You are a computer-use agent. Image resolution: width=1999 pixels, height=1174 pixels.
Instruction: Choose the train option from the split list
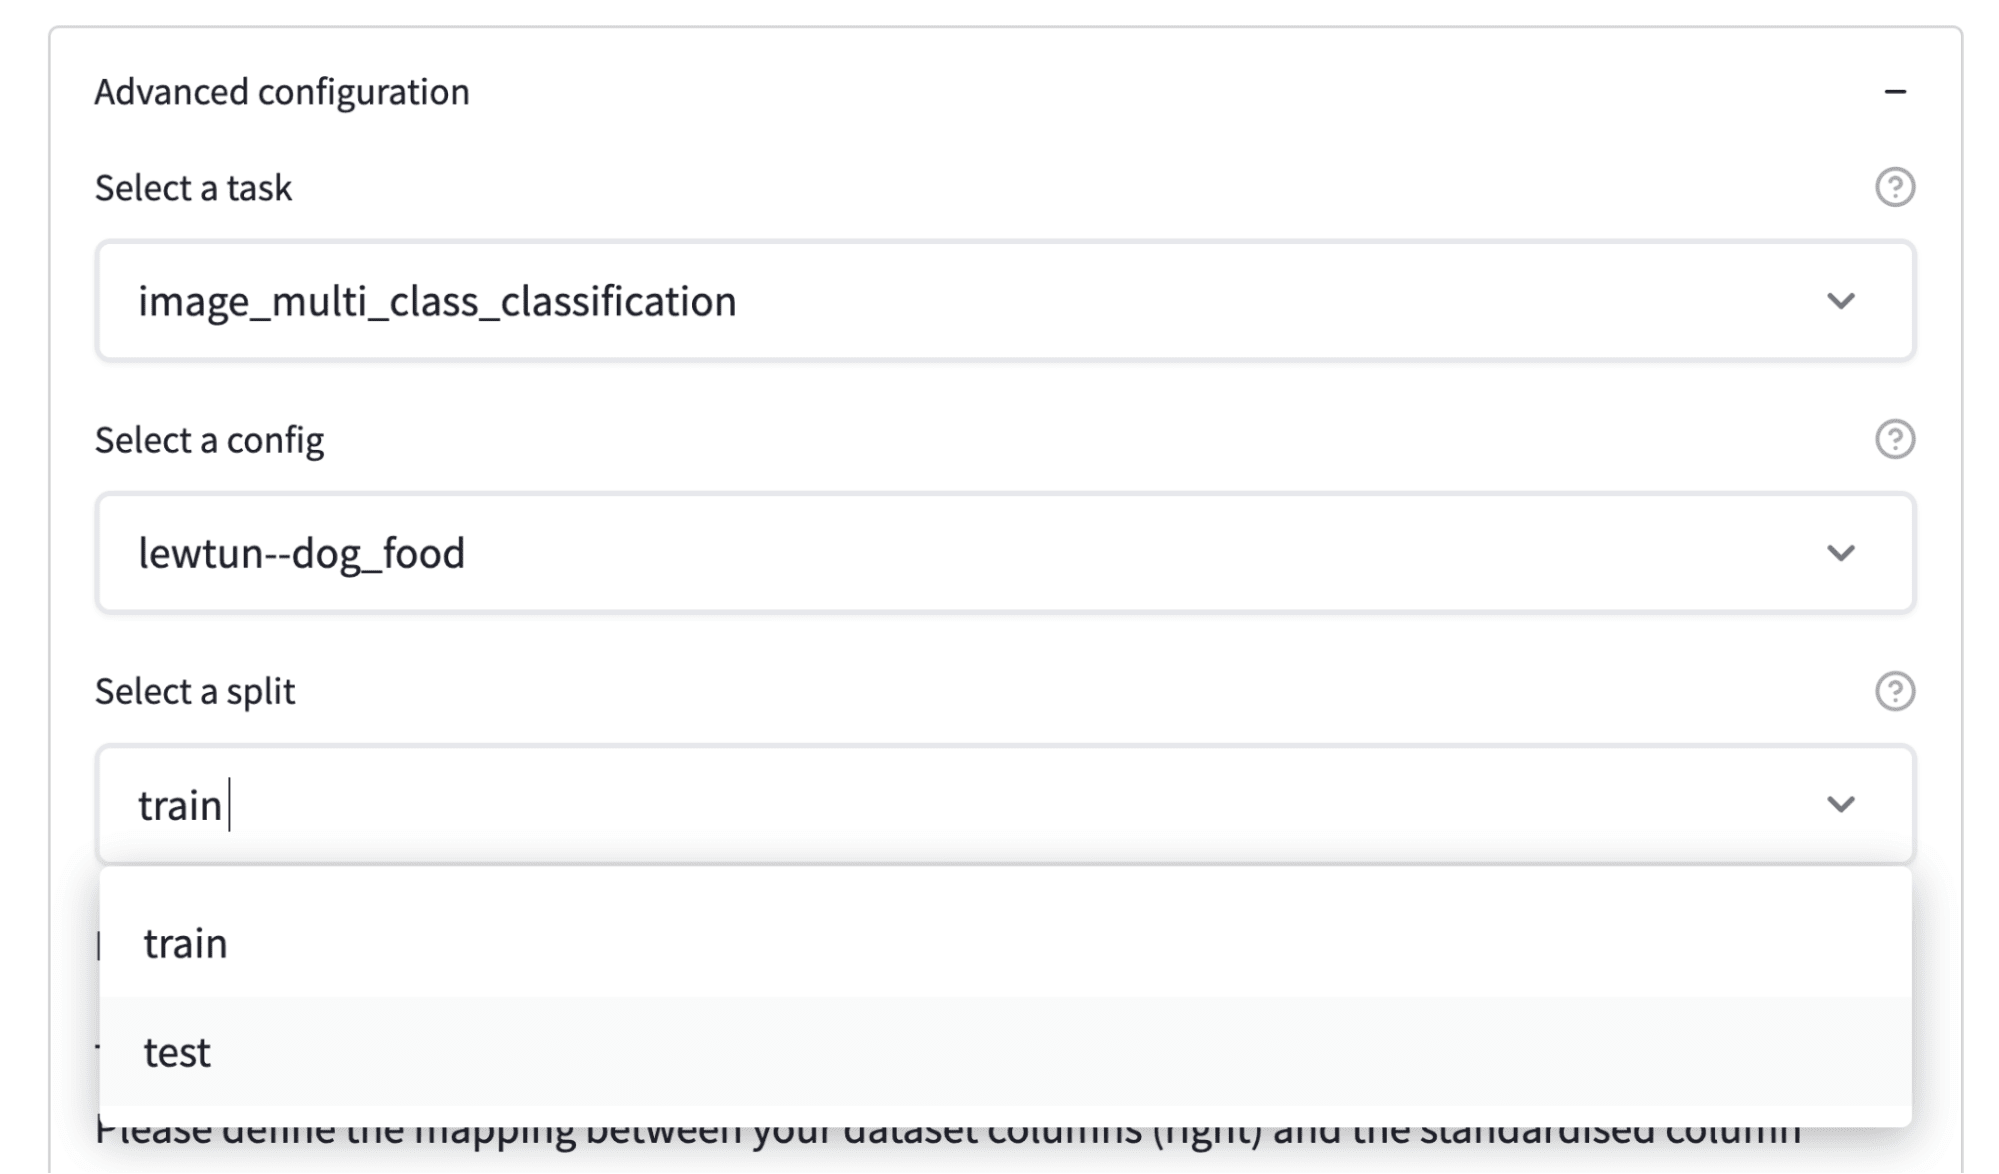186,943
